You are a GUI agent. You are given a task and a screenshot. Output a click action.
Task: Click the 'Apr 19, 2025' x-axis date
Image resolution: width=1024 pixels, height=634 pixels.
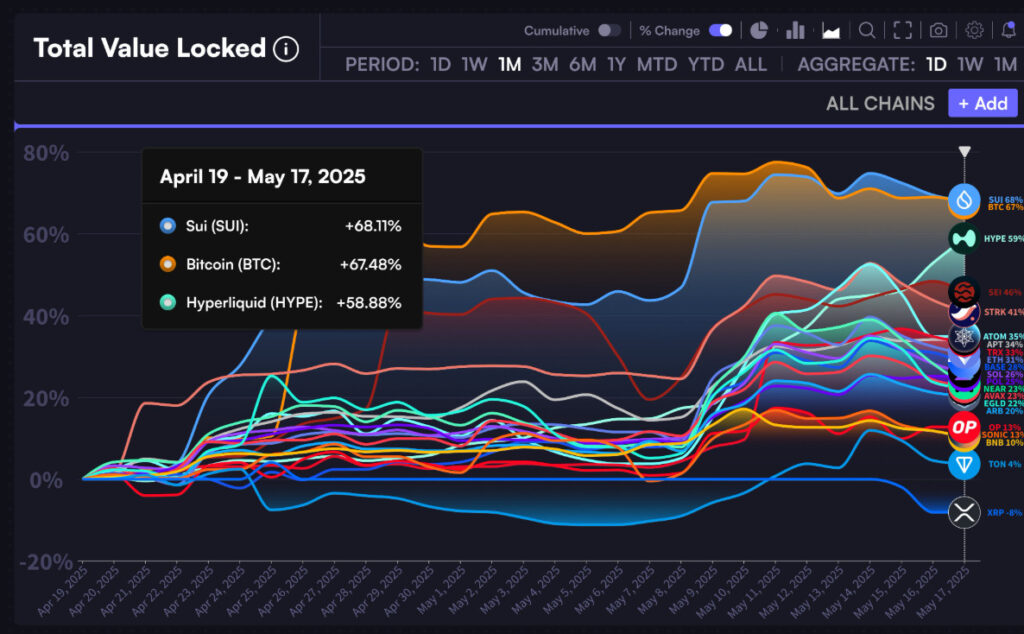62,592
